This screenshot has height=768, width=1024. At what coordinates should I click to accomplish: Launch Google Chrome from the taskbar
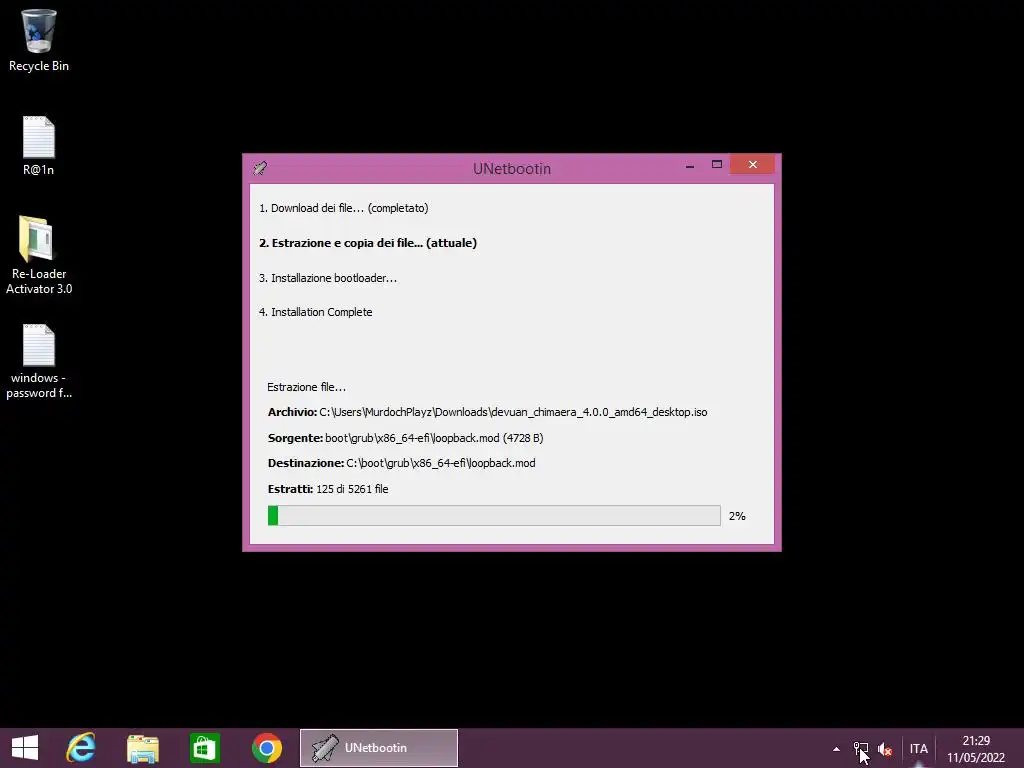pos(267,748)
